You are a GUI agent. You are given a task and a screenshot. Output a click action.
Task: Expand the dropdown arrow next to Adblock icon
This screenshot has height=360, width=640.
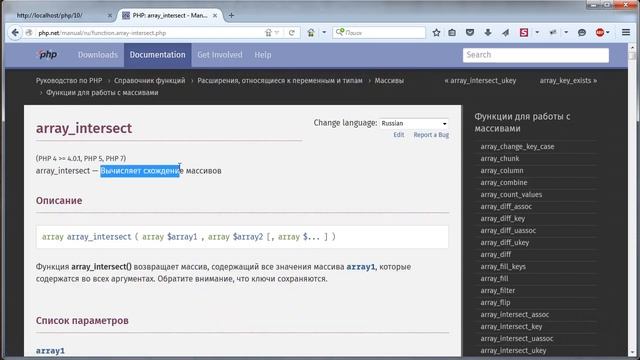coord(608,33)
